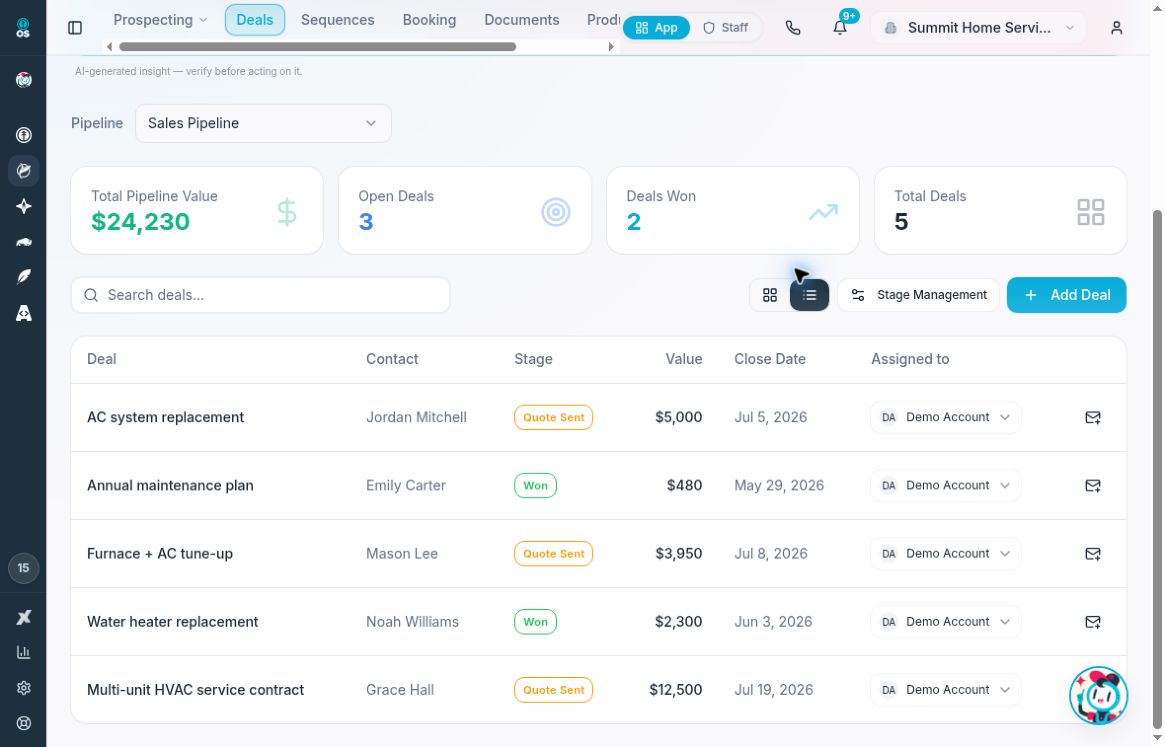
Task: Click the send email icon for Furnace + AC tune-up
Action: point(1092,554)
